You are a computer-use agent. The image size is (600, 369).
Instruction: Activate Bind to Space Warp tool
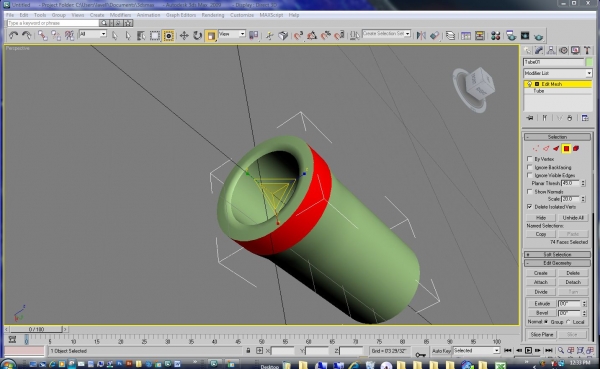click(x=69, y=36)
